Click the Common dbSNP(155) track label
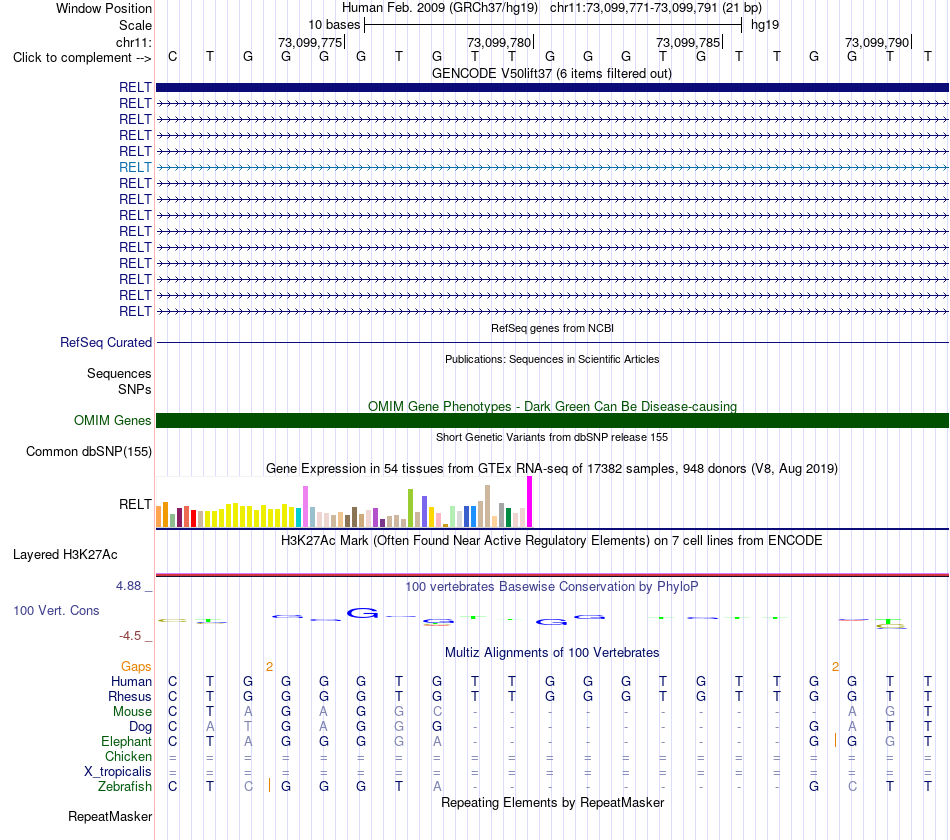950x840 pixels. (x=88, y=452)
